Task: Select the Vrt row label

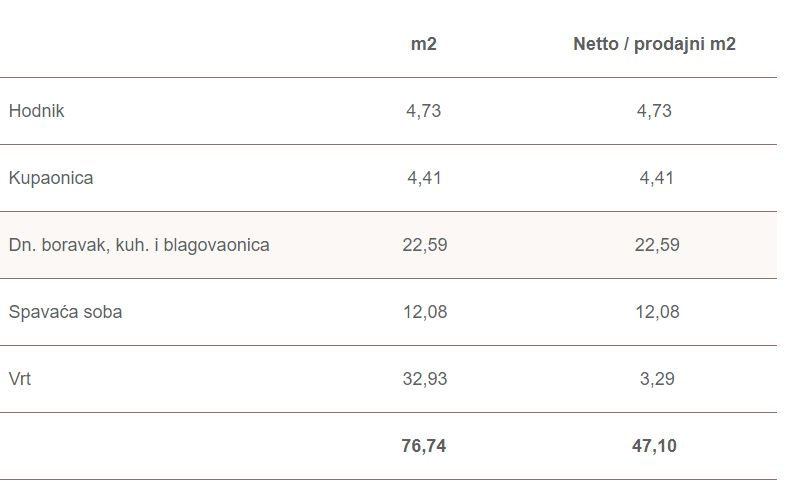Action: click(20, 379)
